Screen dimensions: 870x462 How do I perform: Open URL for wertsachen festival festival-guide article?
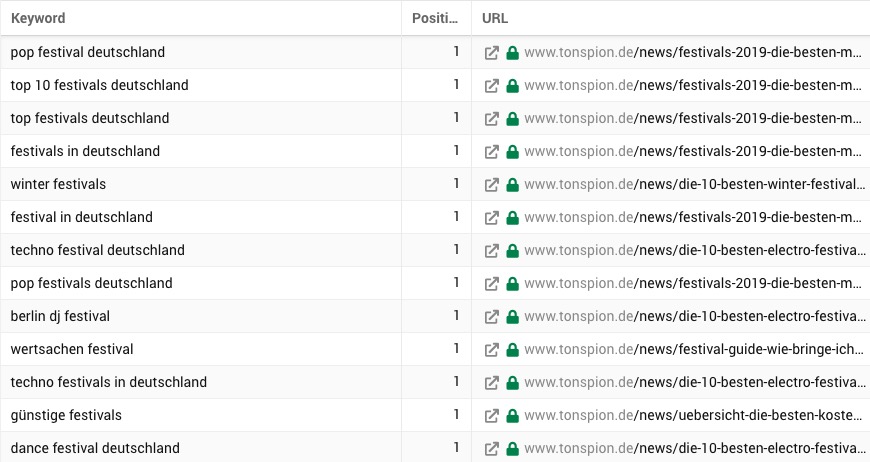pos(694,349)
